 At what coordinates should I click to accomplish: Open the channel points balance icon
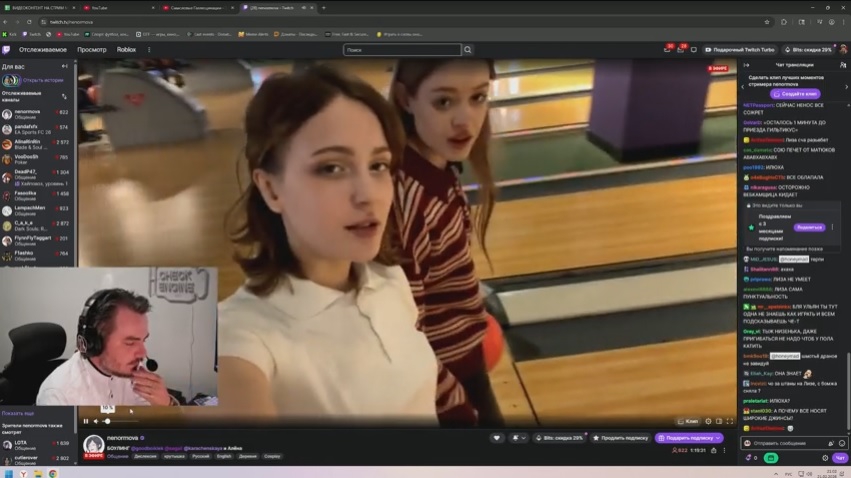749,458
